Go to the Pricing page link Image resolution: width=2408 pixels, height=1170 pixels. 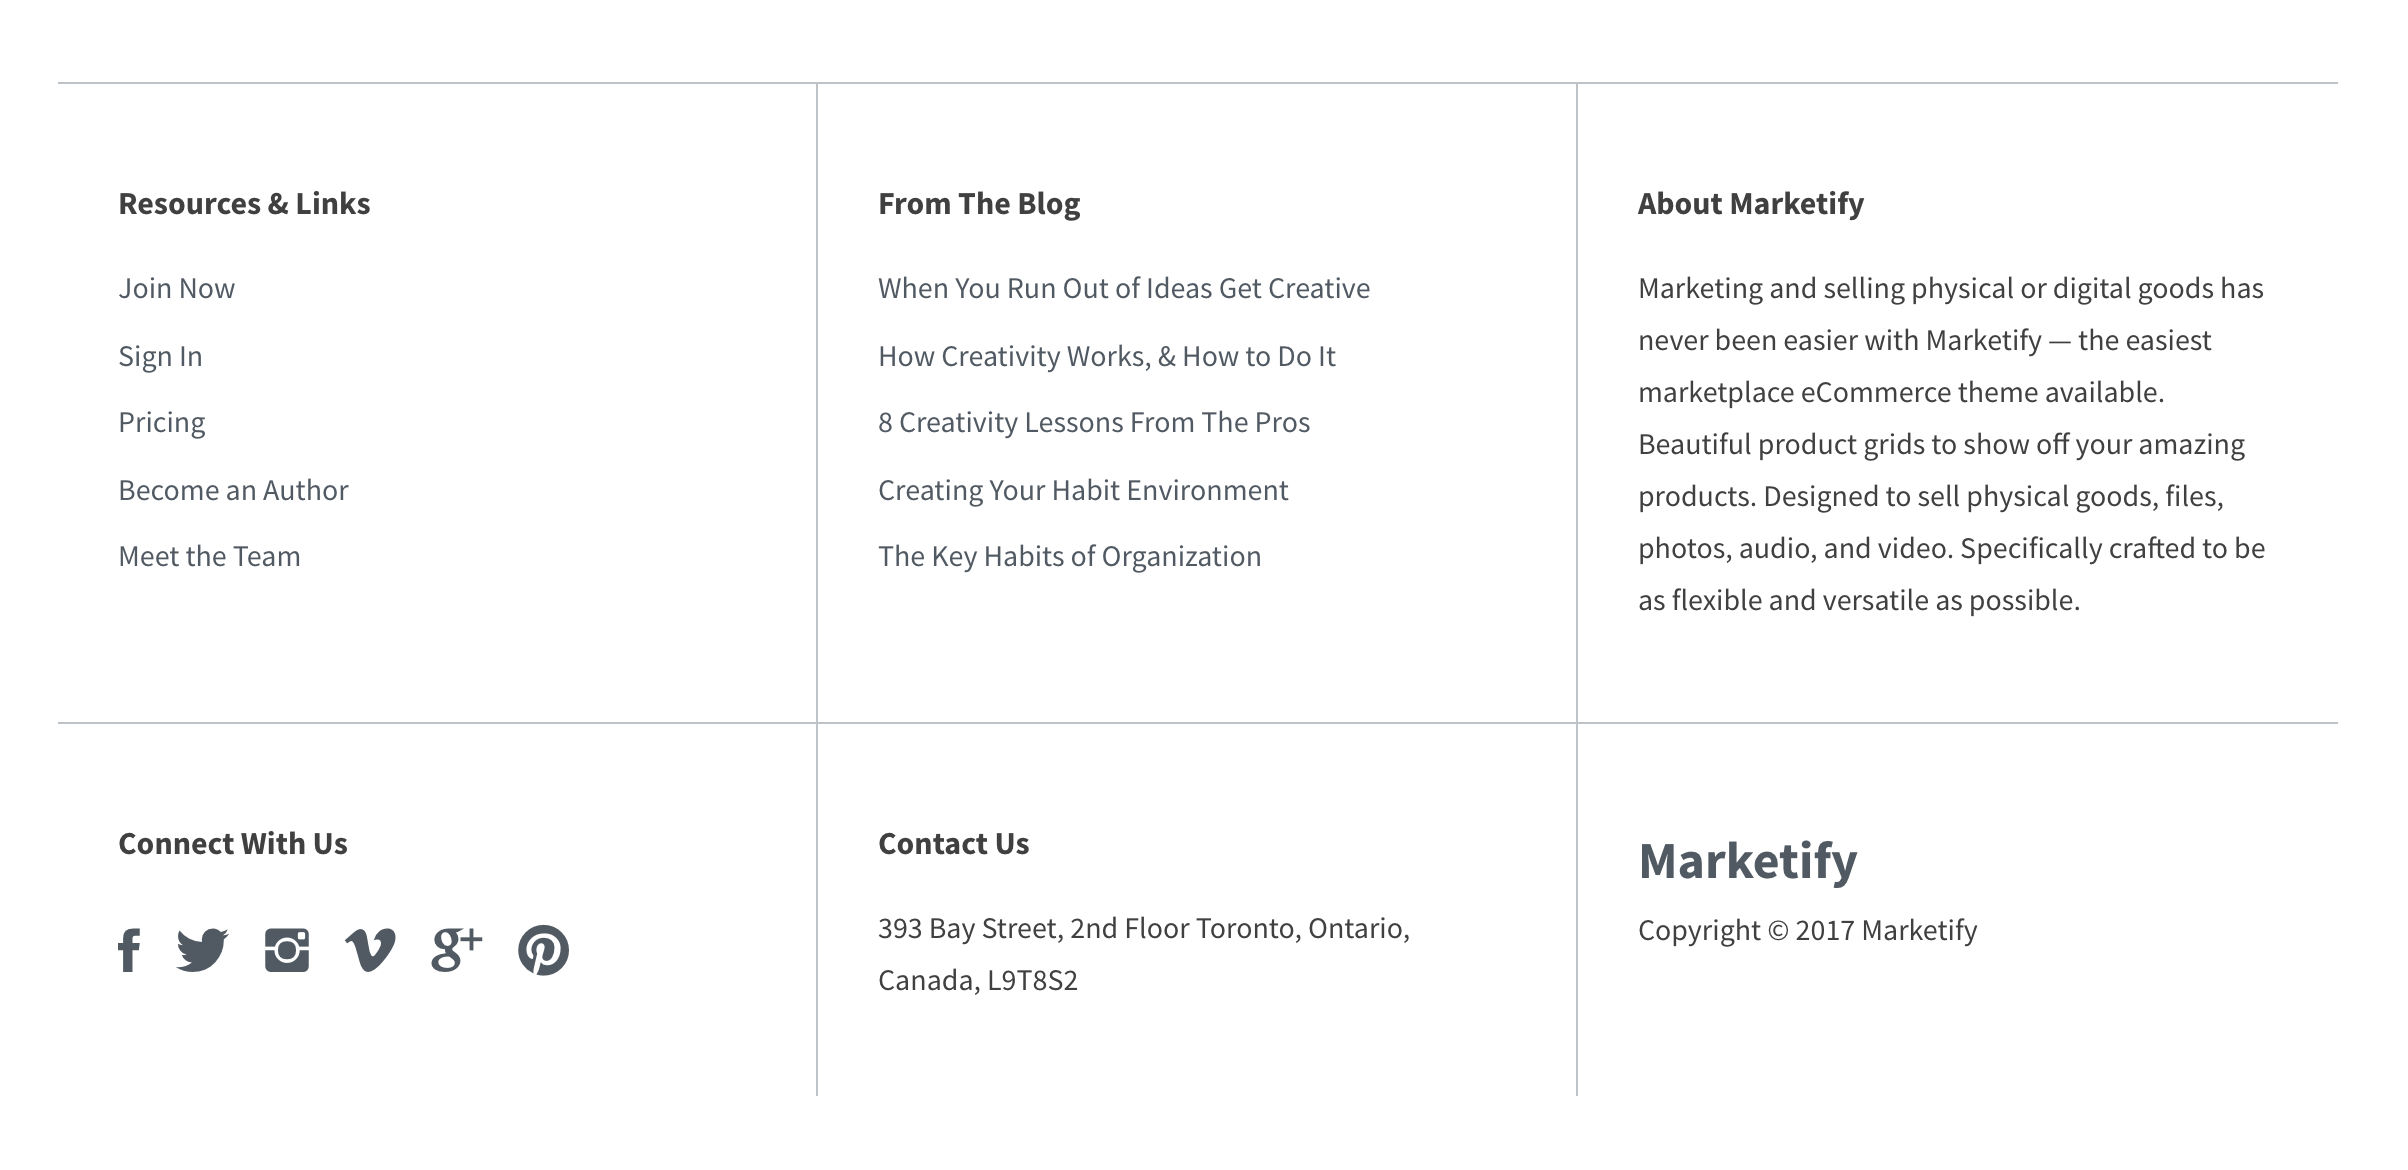[162, 423]
